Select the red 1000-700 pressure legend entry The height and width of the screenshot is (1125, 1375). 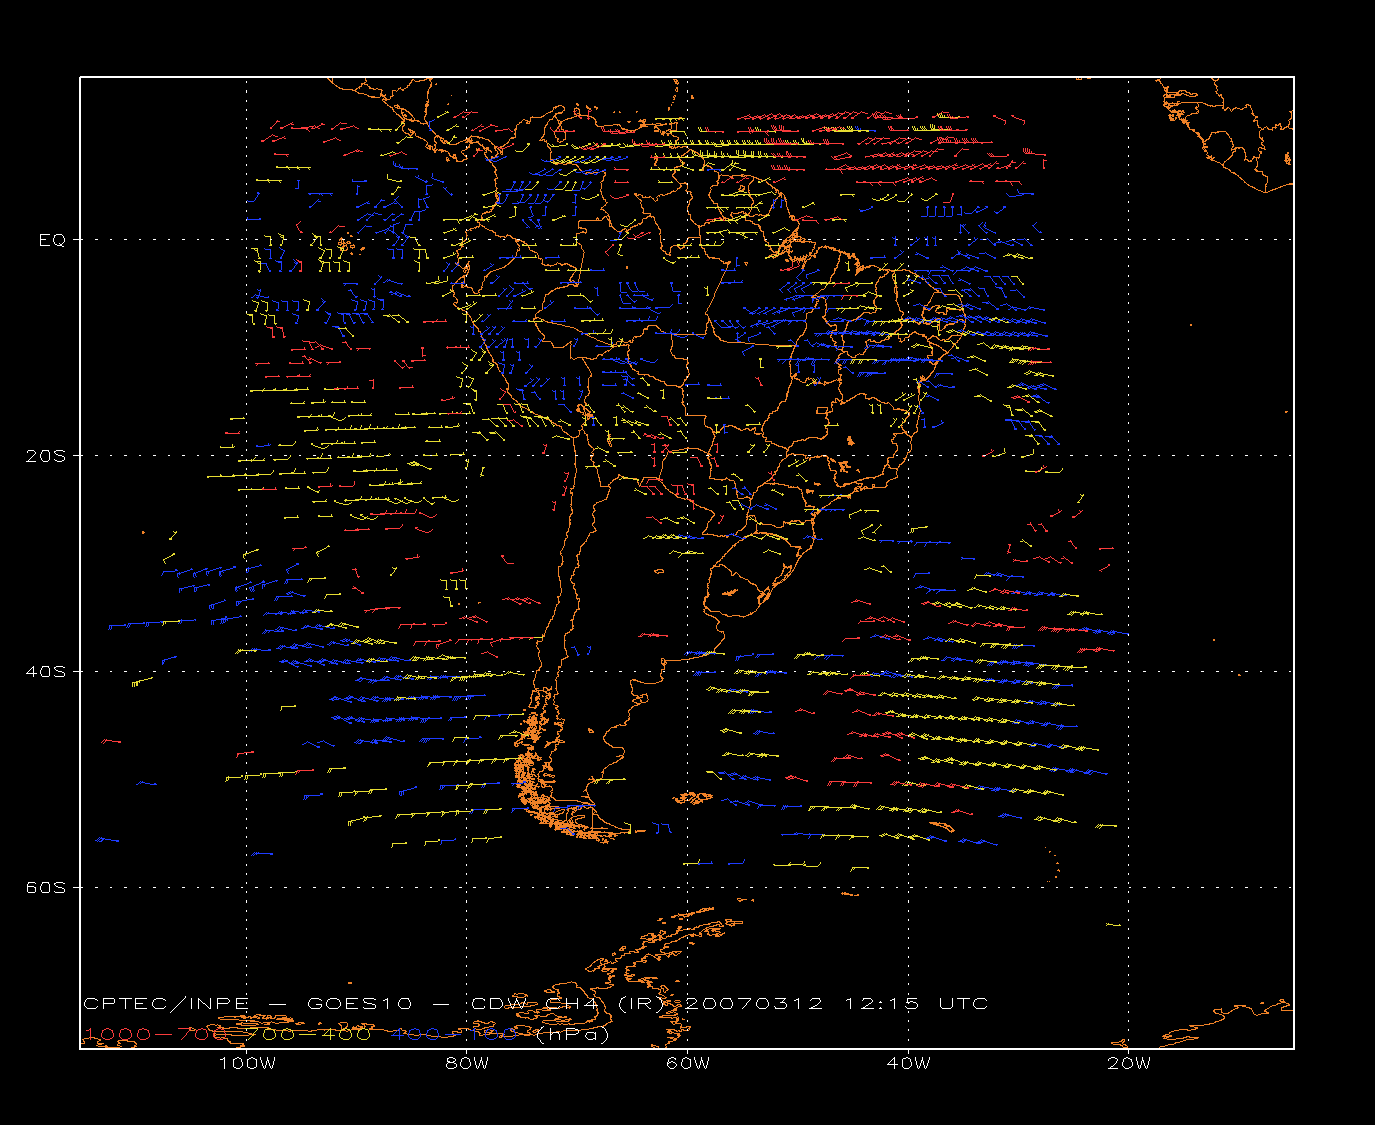158,1034
